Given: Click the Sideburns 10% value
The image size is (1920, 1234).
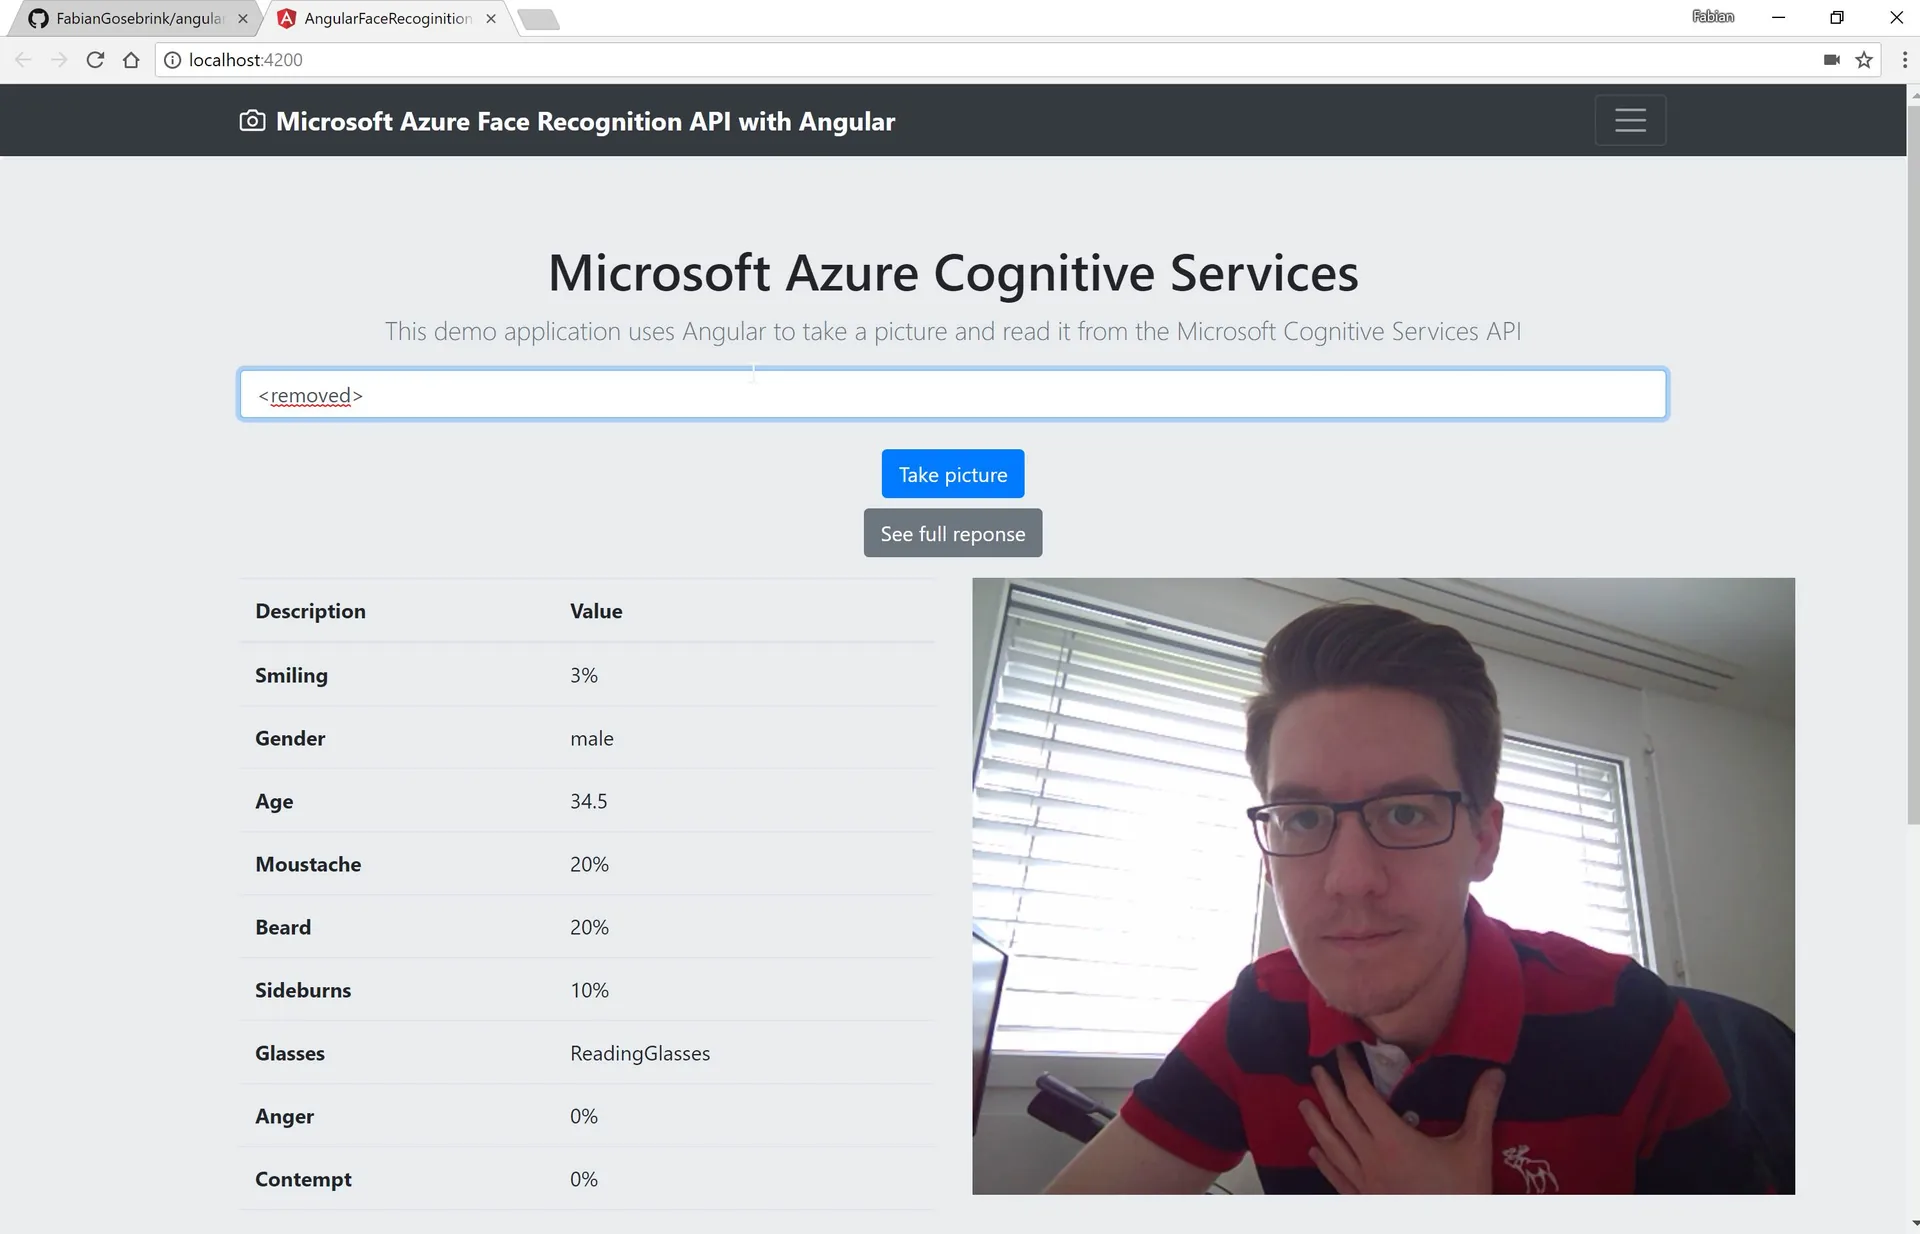Looking at the screenshot, I should click(589, 990).
